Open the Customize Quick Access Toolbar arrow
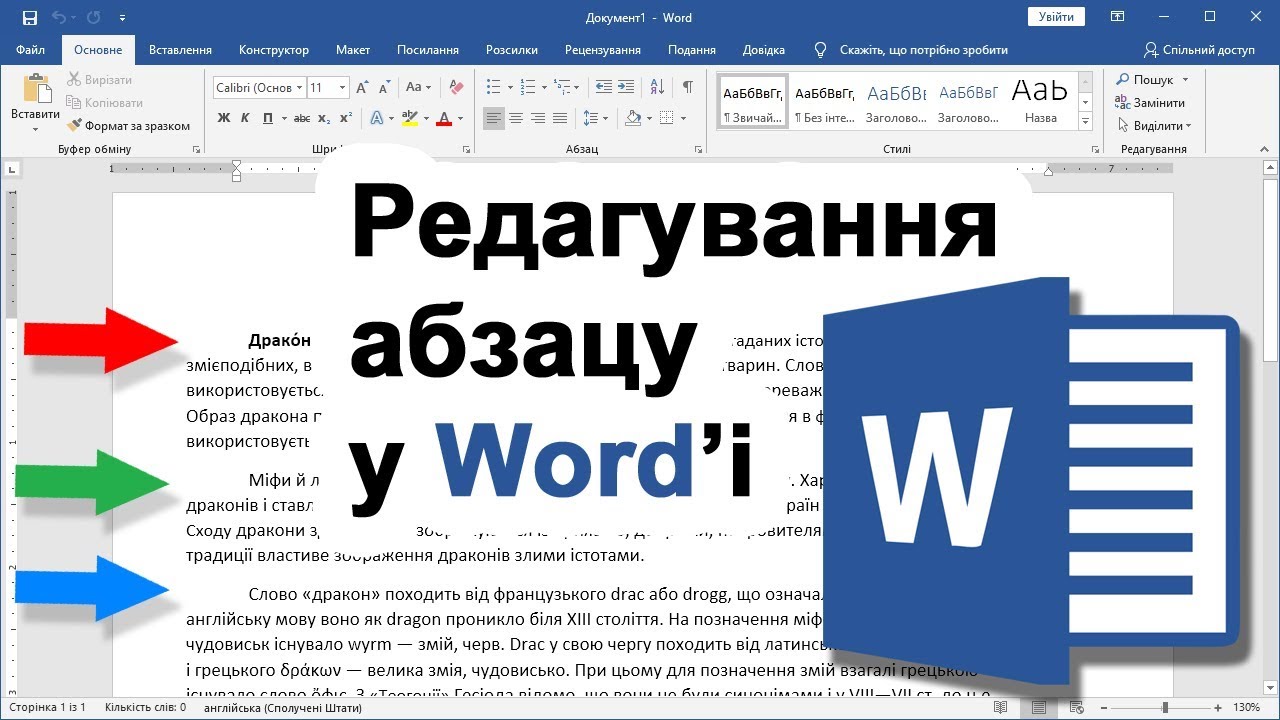 coord(122,18)
